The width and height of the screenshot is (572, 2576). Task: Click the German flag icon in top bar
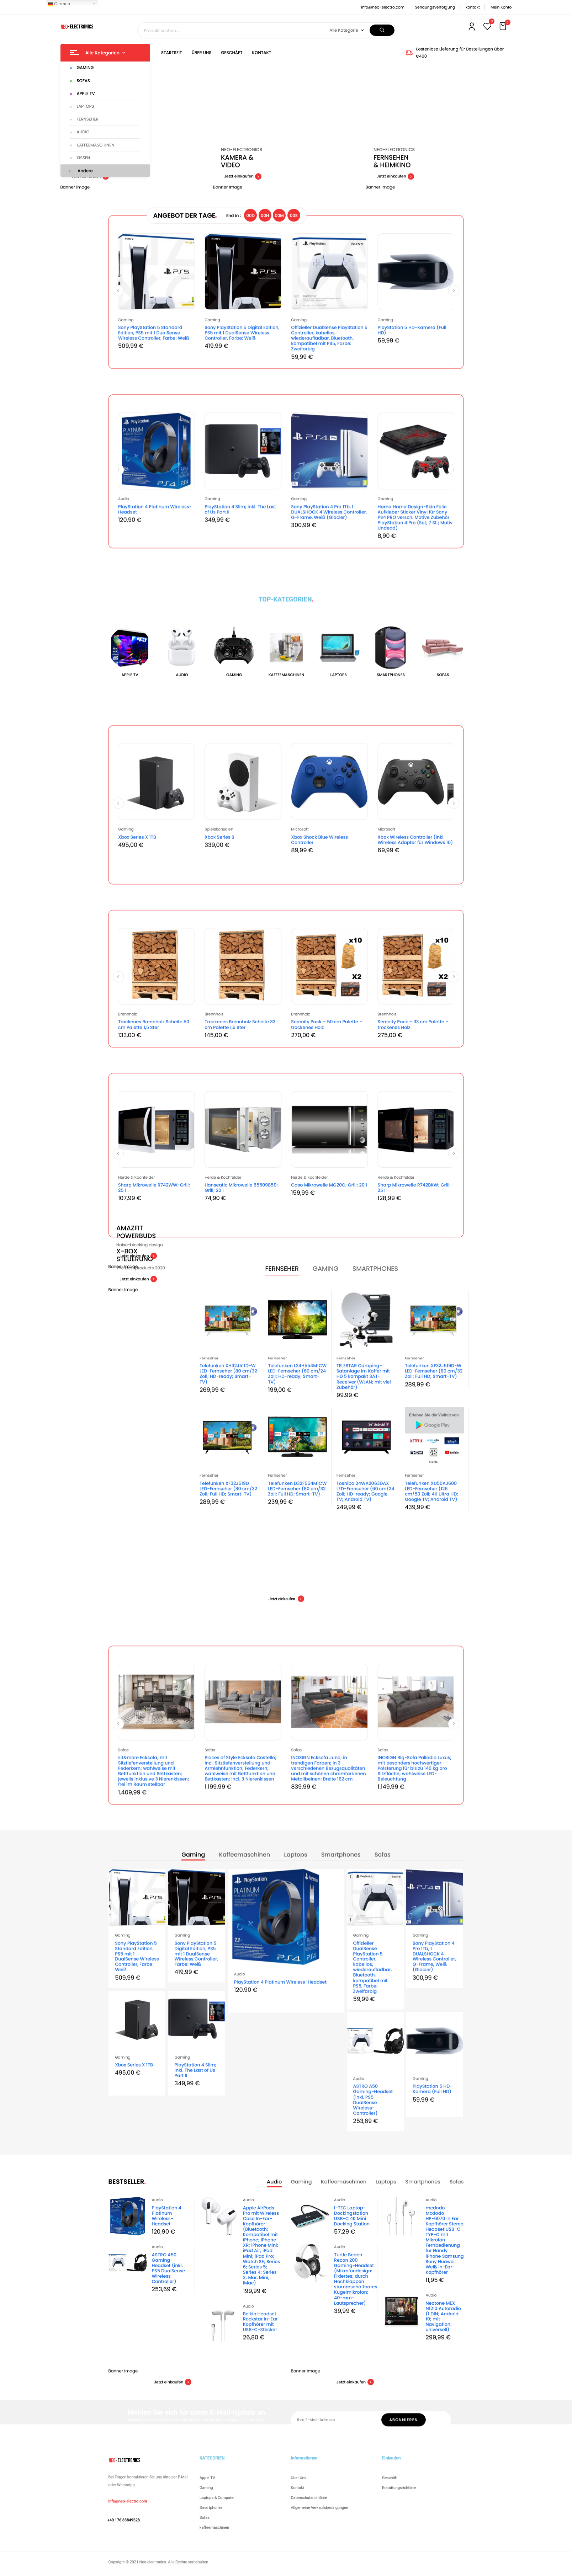[x=50, y=4]
